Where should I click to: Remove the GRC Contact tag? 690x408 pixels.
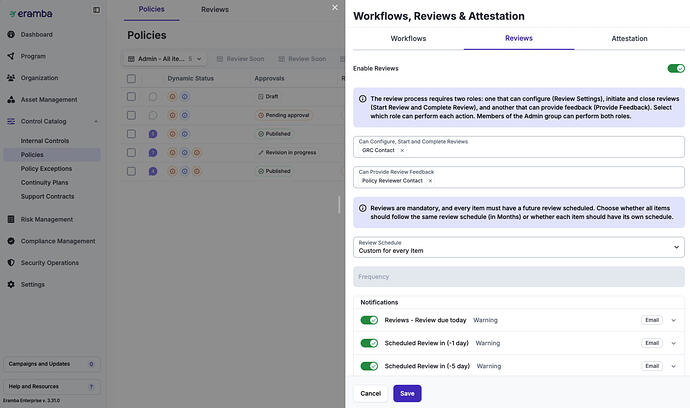pos(402,151)
